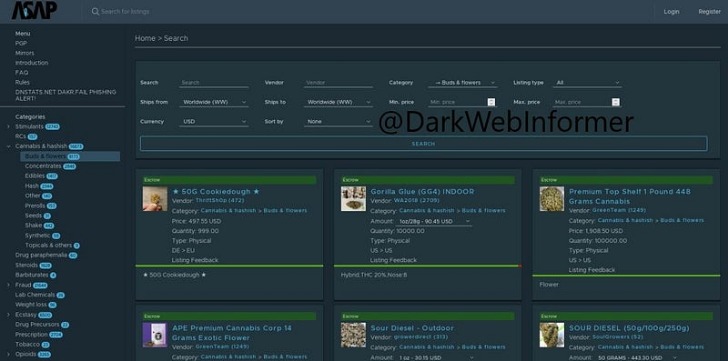
Task: Open the Premium Top Shelf 1 Pound thumbnail
Action: 552,199
